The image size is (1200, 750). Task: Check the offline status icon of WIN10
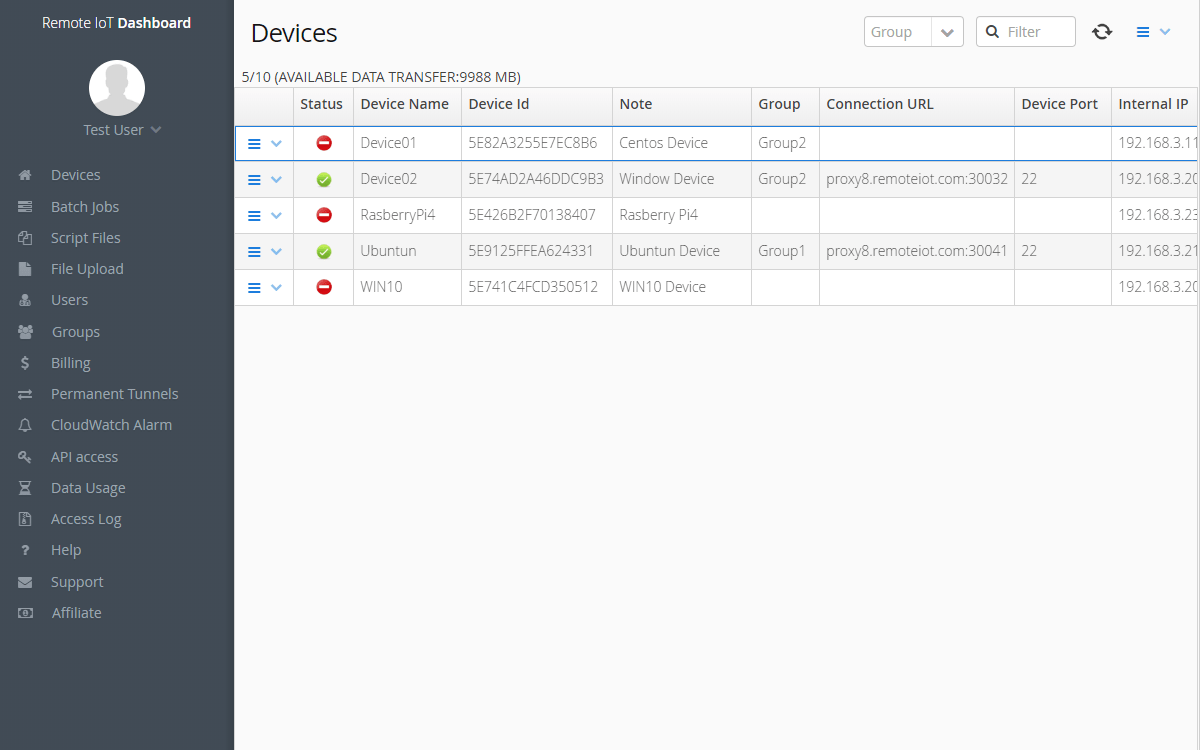point(322,287)
